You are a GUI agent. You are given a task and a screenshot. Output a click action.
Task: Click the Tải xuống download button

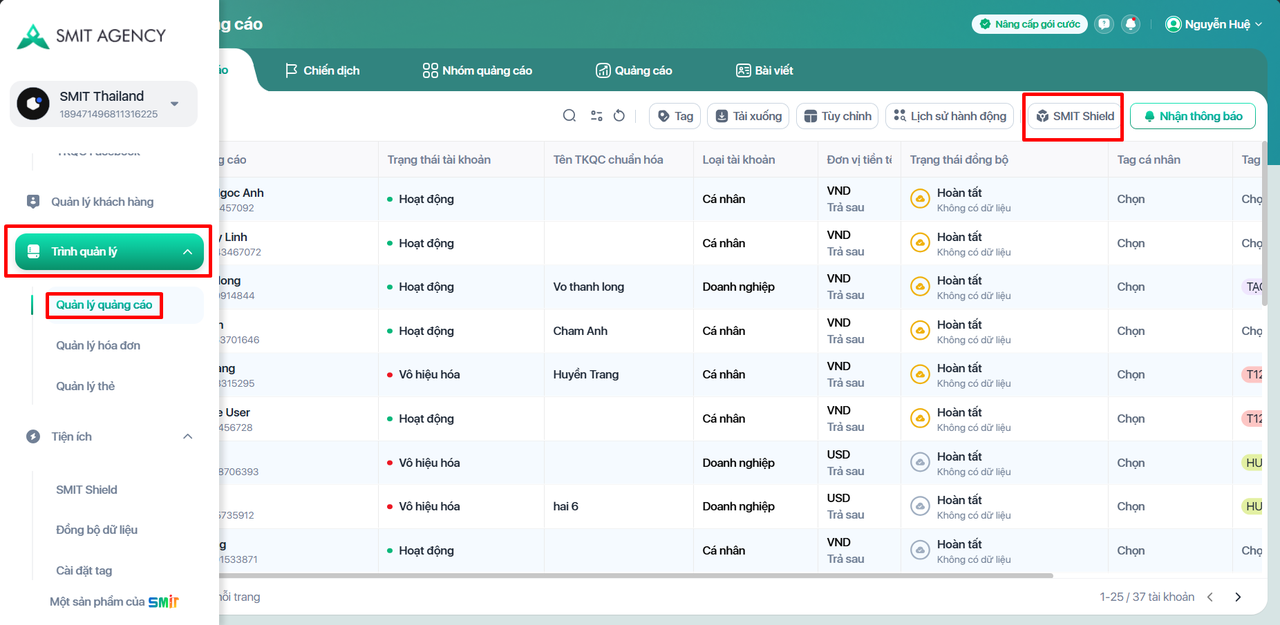(x=748, y=116)
